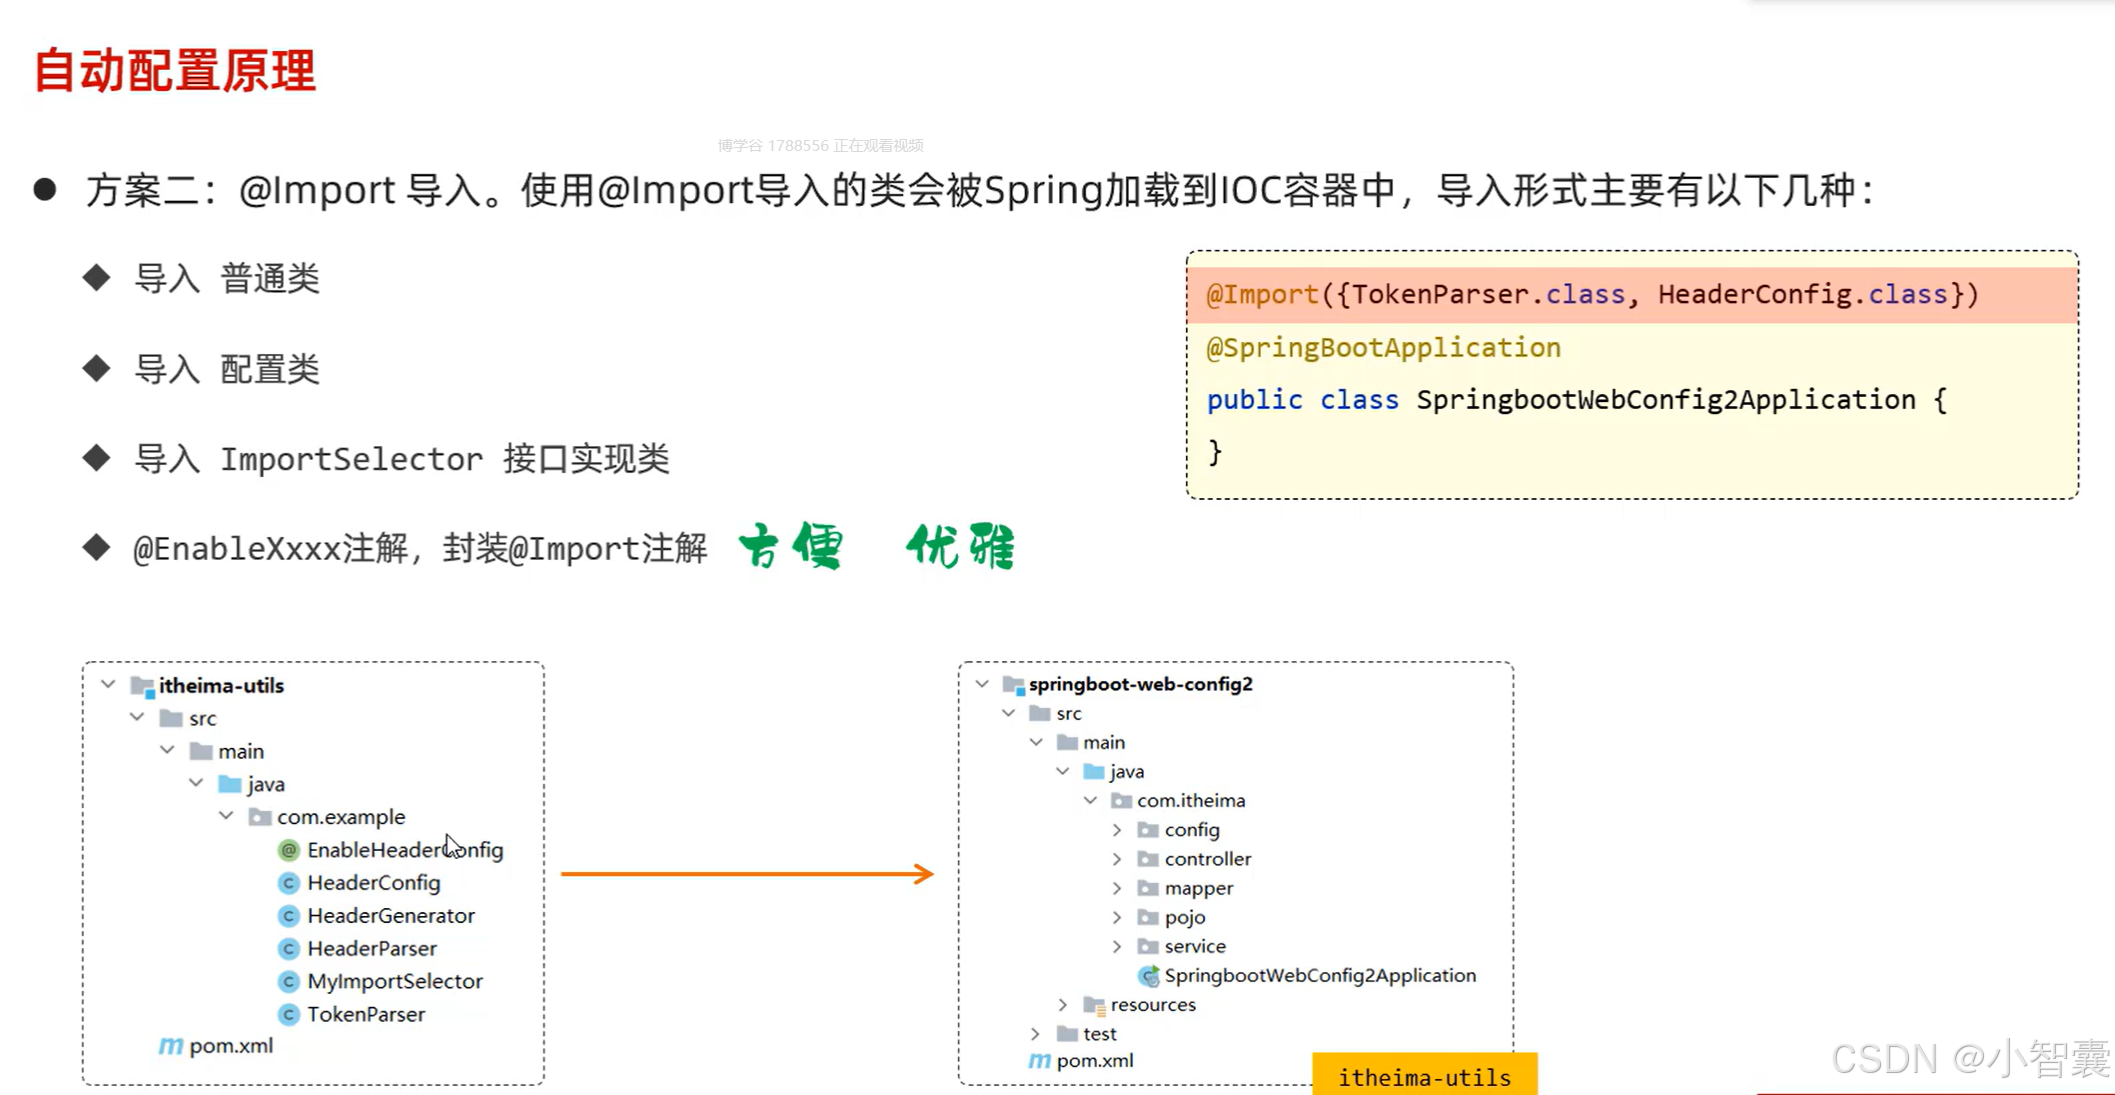
Task: Open pom.xml under springboot-web-config2
Action: point(1094,1061)
